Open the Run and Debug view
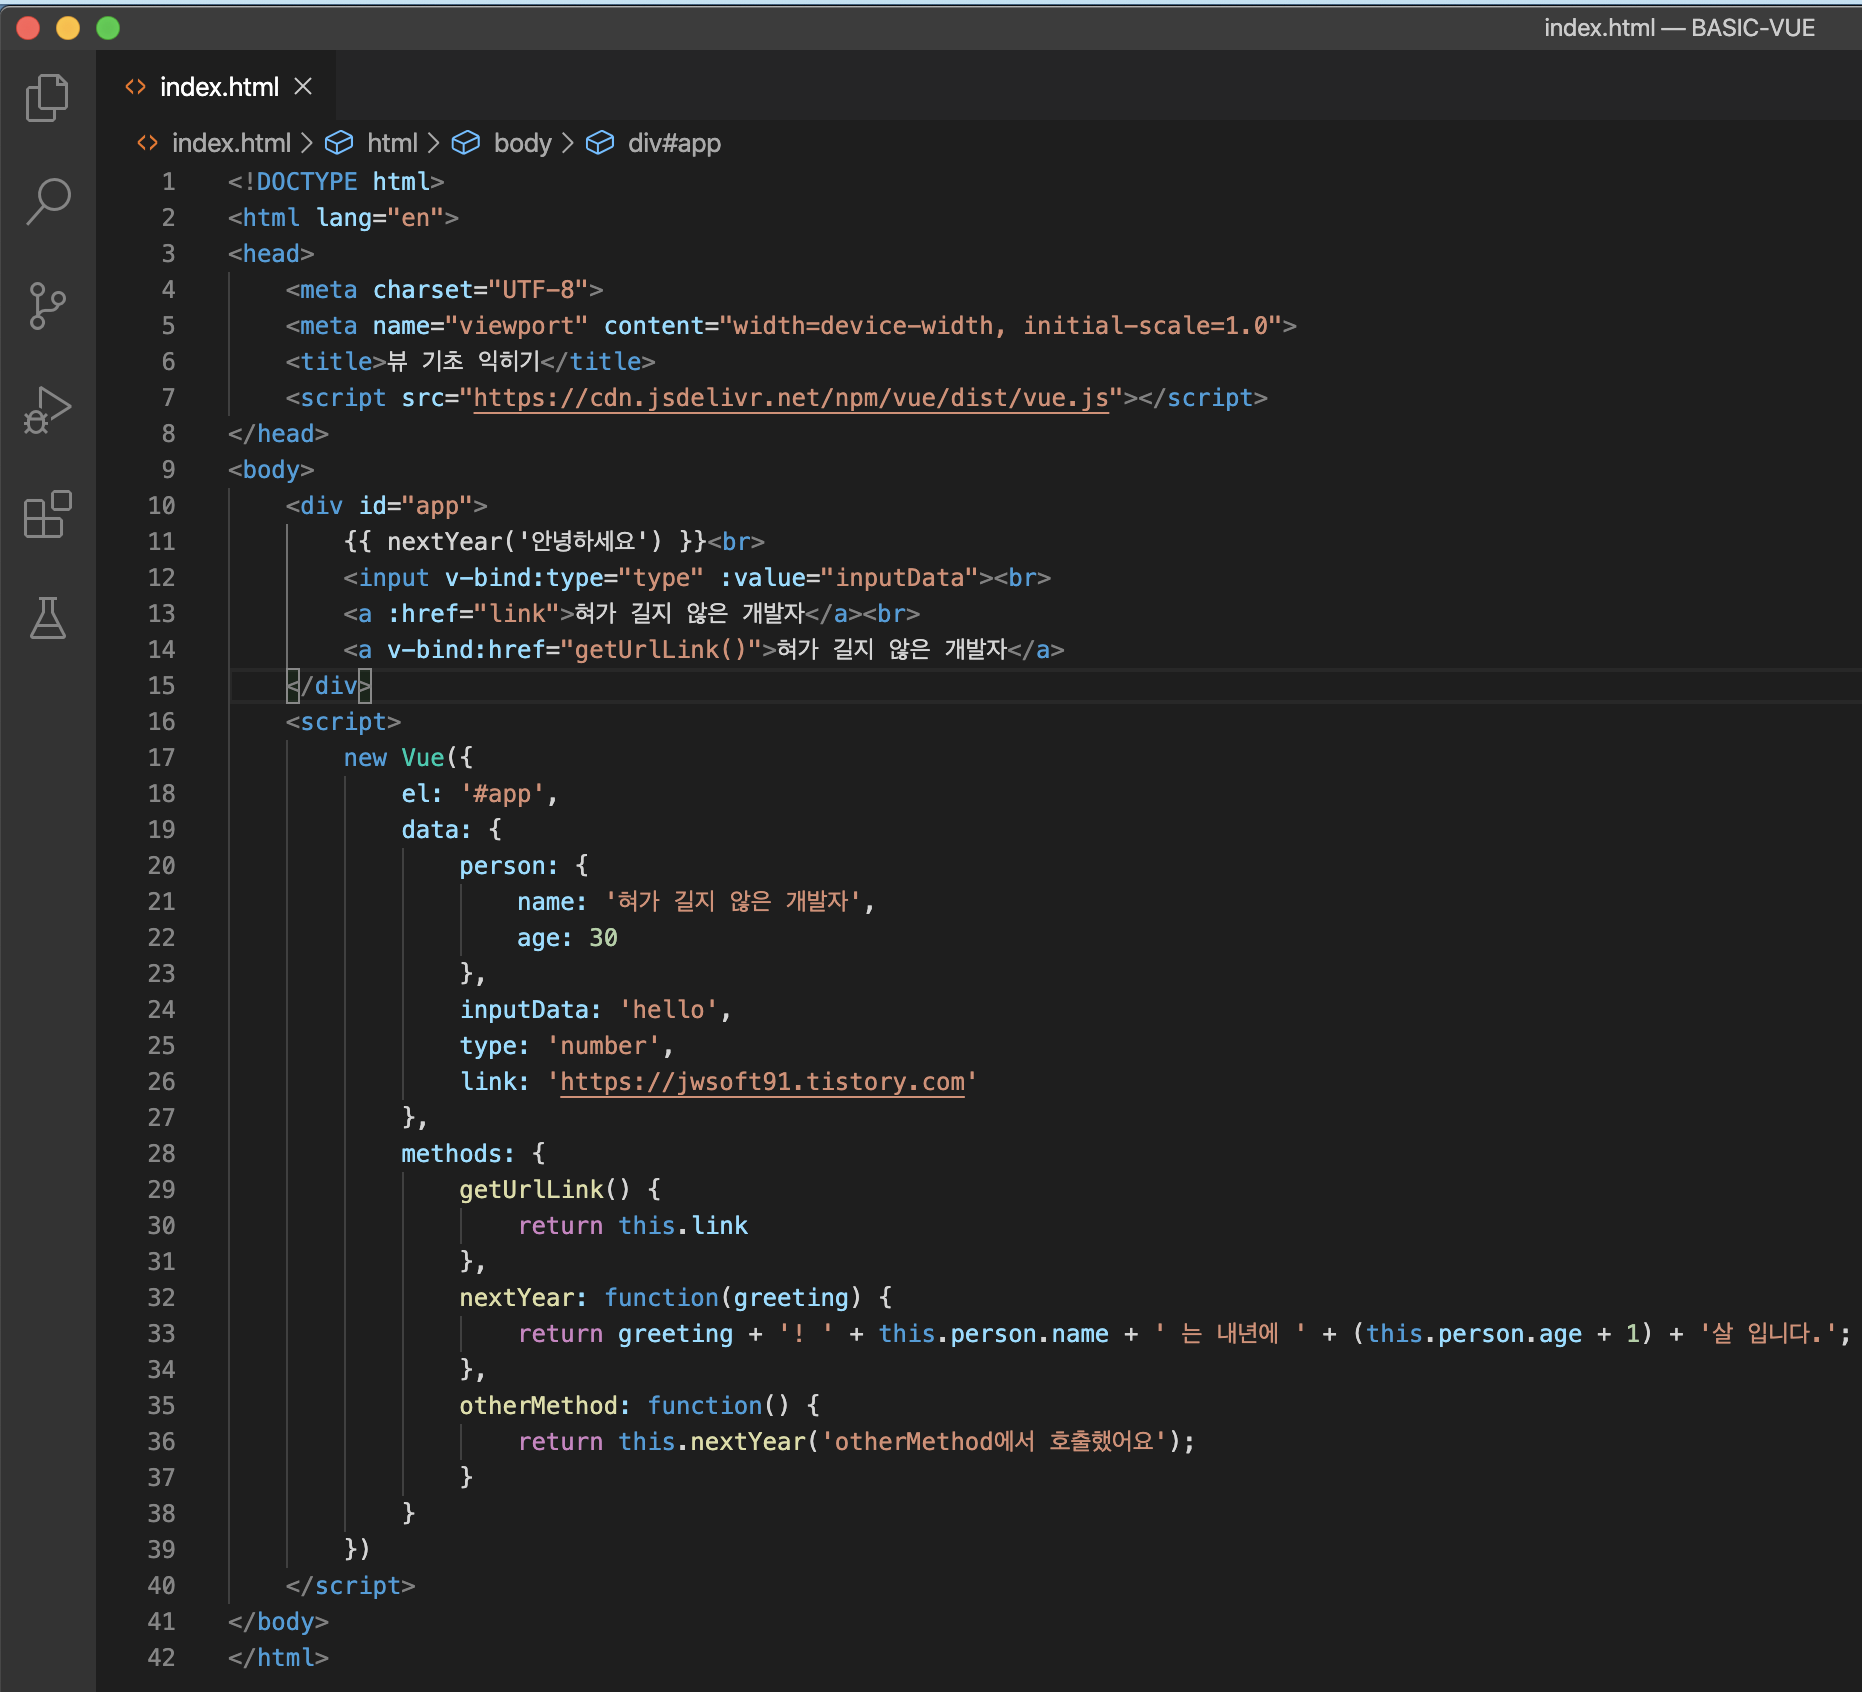 (47, 410)
